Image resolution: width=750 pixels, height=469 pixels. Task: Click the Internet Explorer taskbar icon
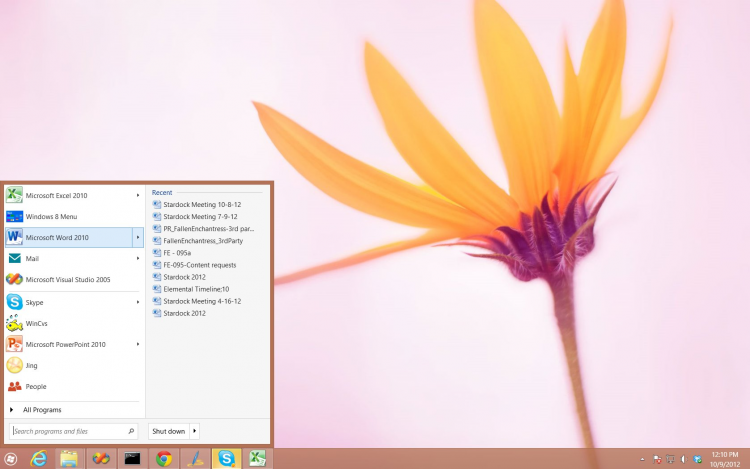point(39,458)
